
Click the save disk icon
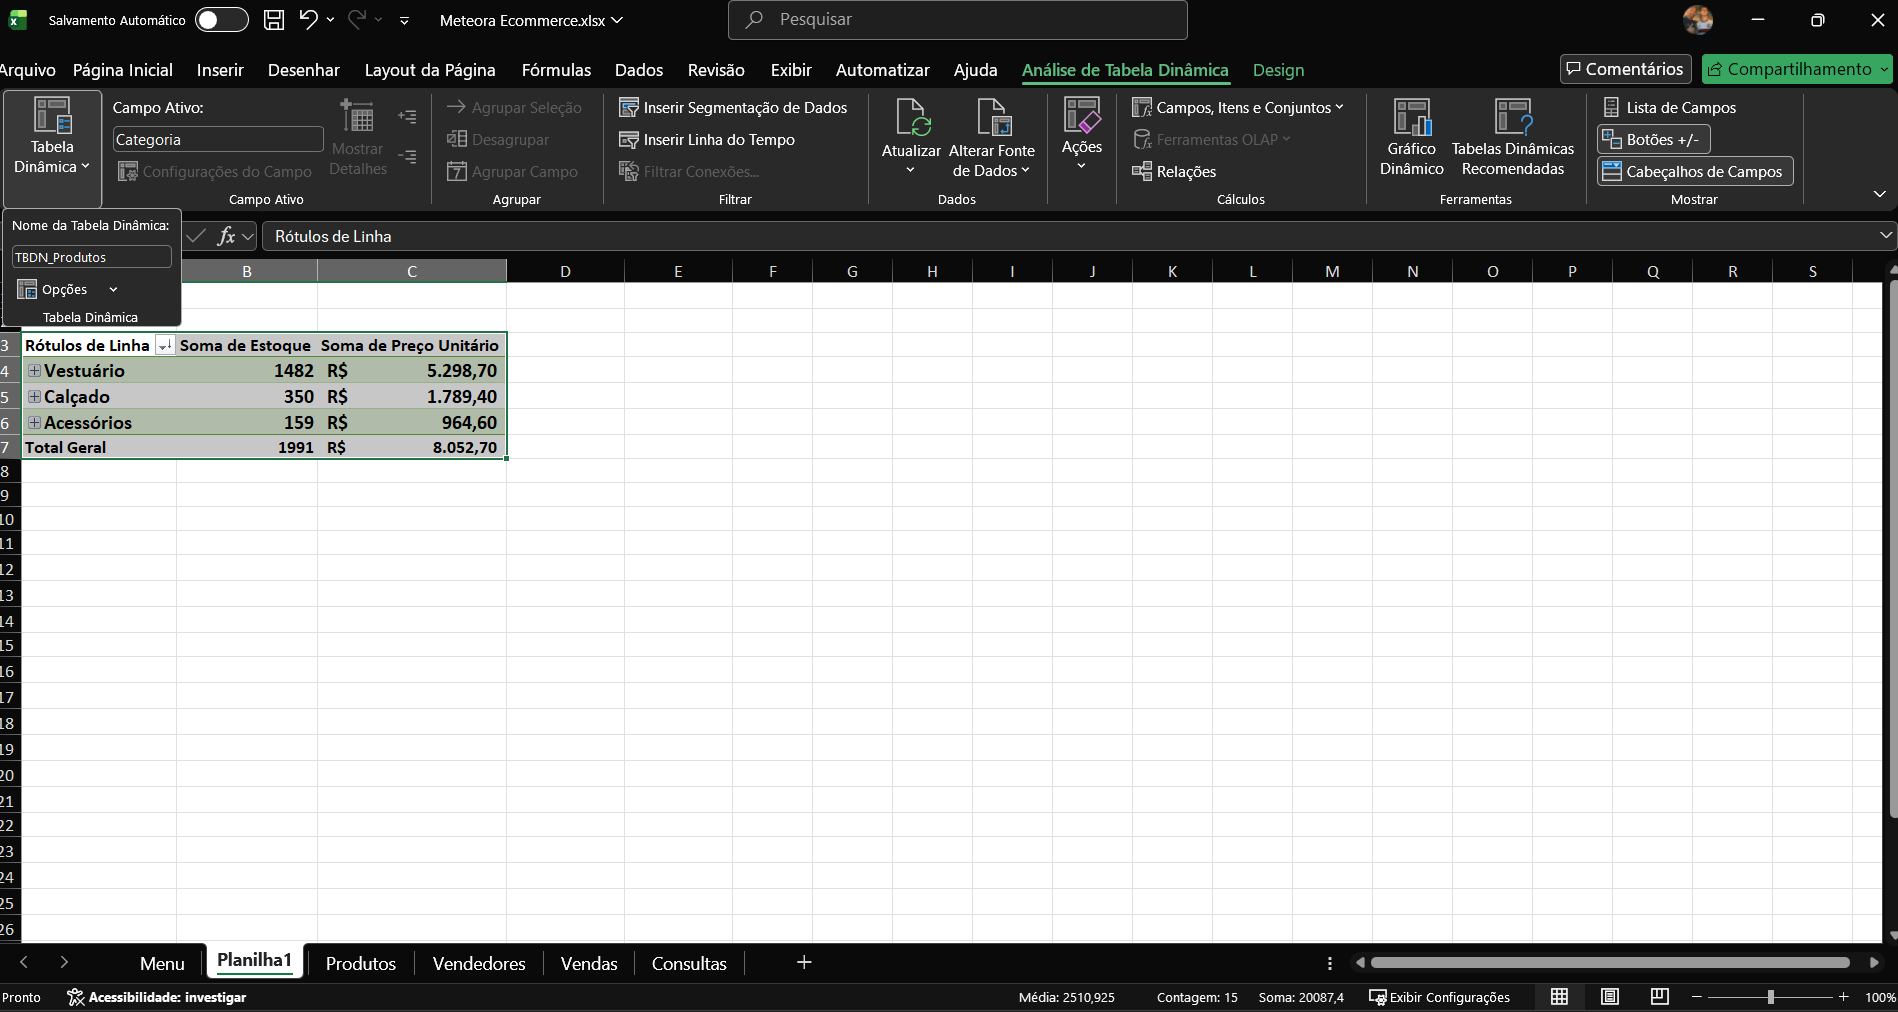pos(273,20)
